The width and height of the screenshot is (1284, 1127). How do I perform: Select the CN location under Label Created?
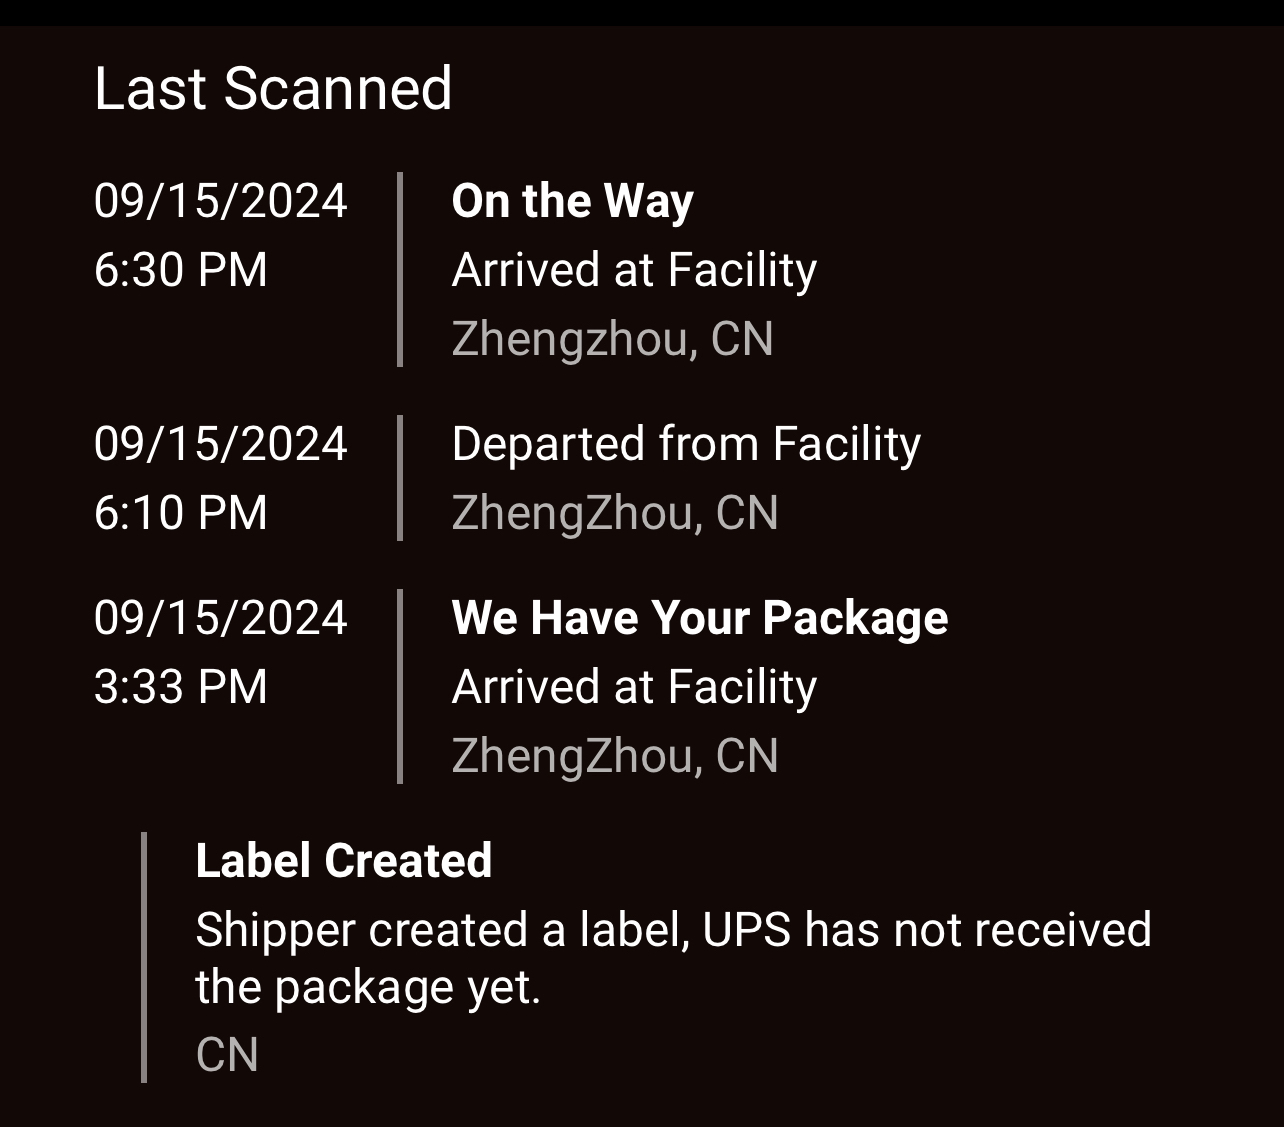(227, 1055)
